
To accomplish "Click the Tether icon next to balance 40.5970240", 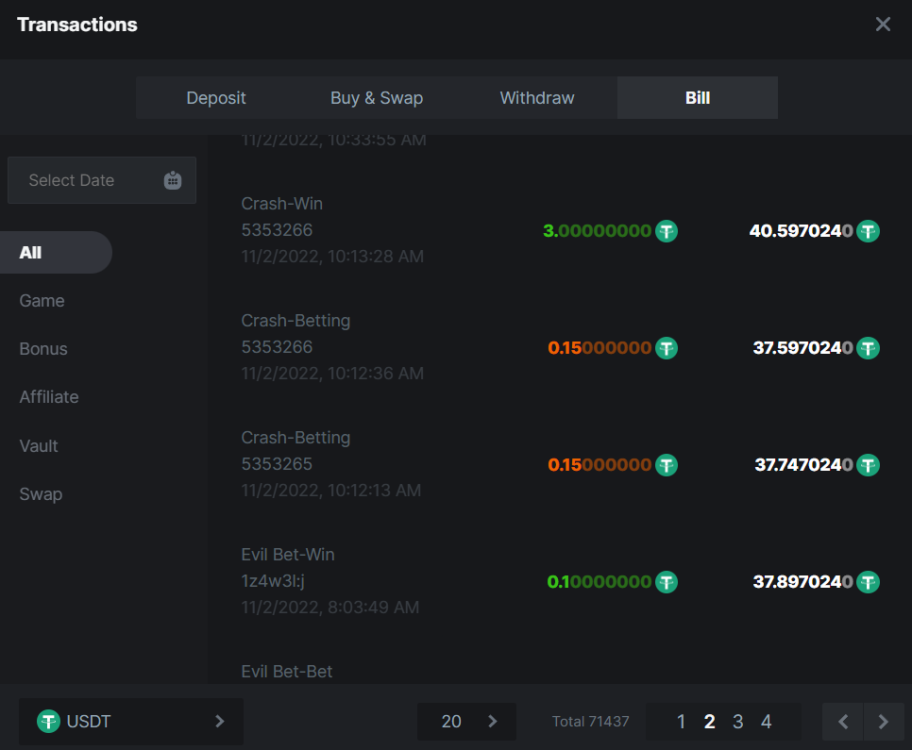I will (x=868, y=231).
